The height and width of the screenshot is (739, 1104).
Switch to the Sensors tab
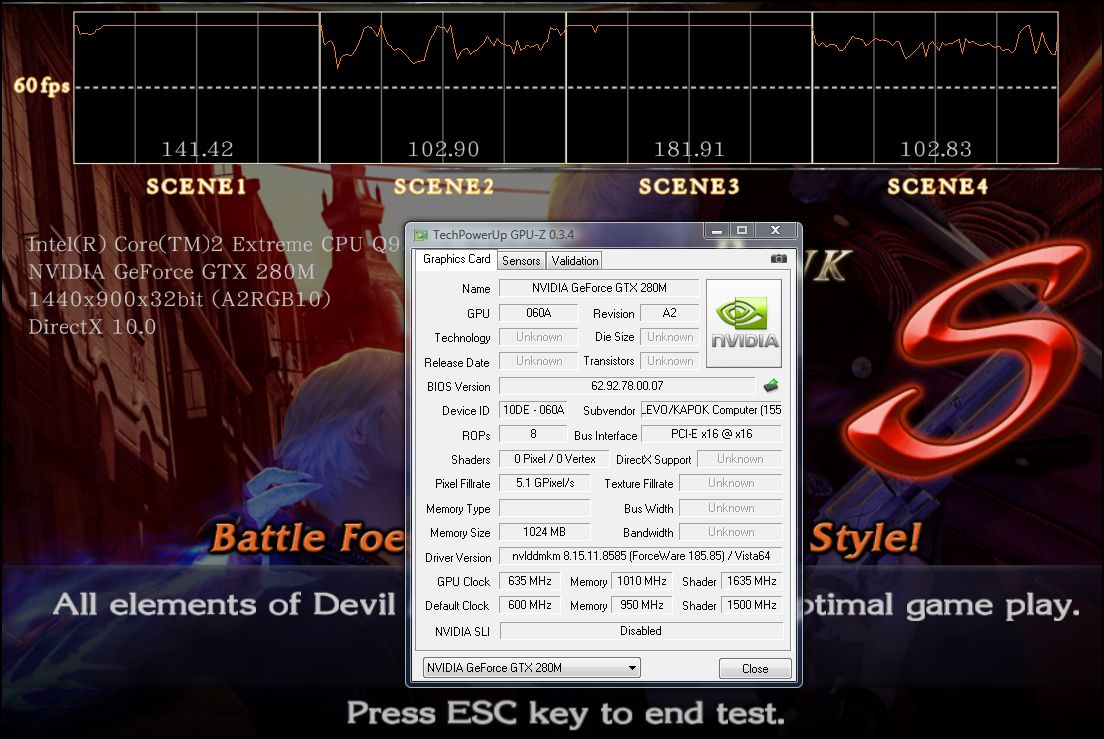point(521,260)
